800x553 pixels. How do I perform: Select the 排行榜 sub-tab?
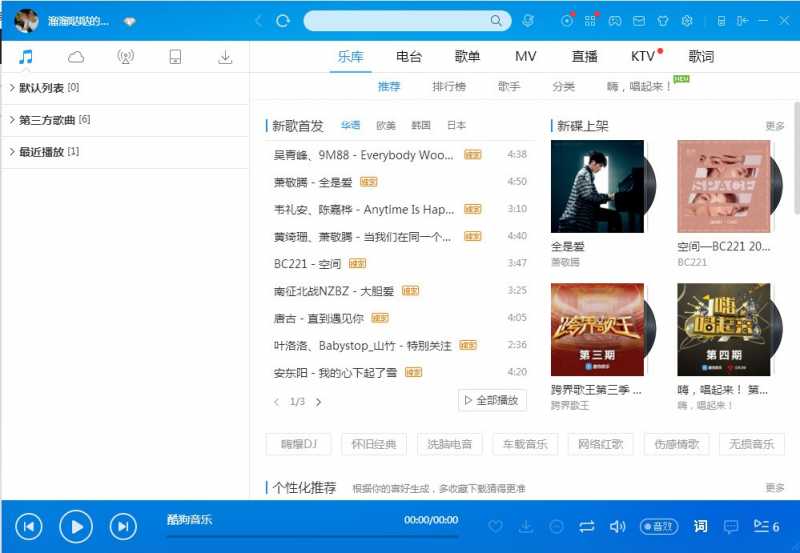coord(448,87)
